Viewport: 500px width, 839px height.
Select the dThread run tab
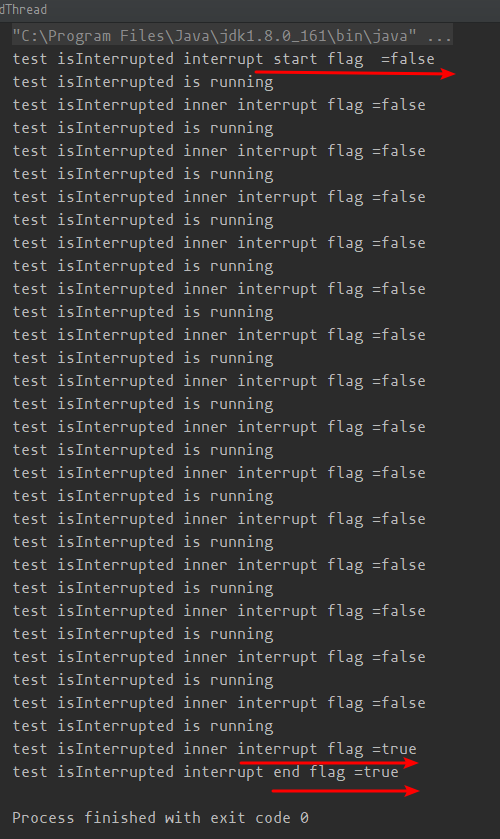(24, 10)
